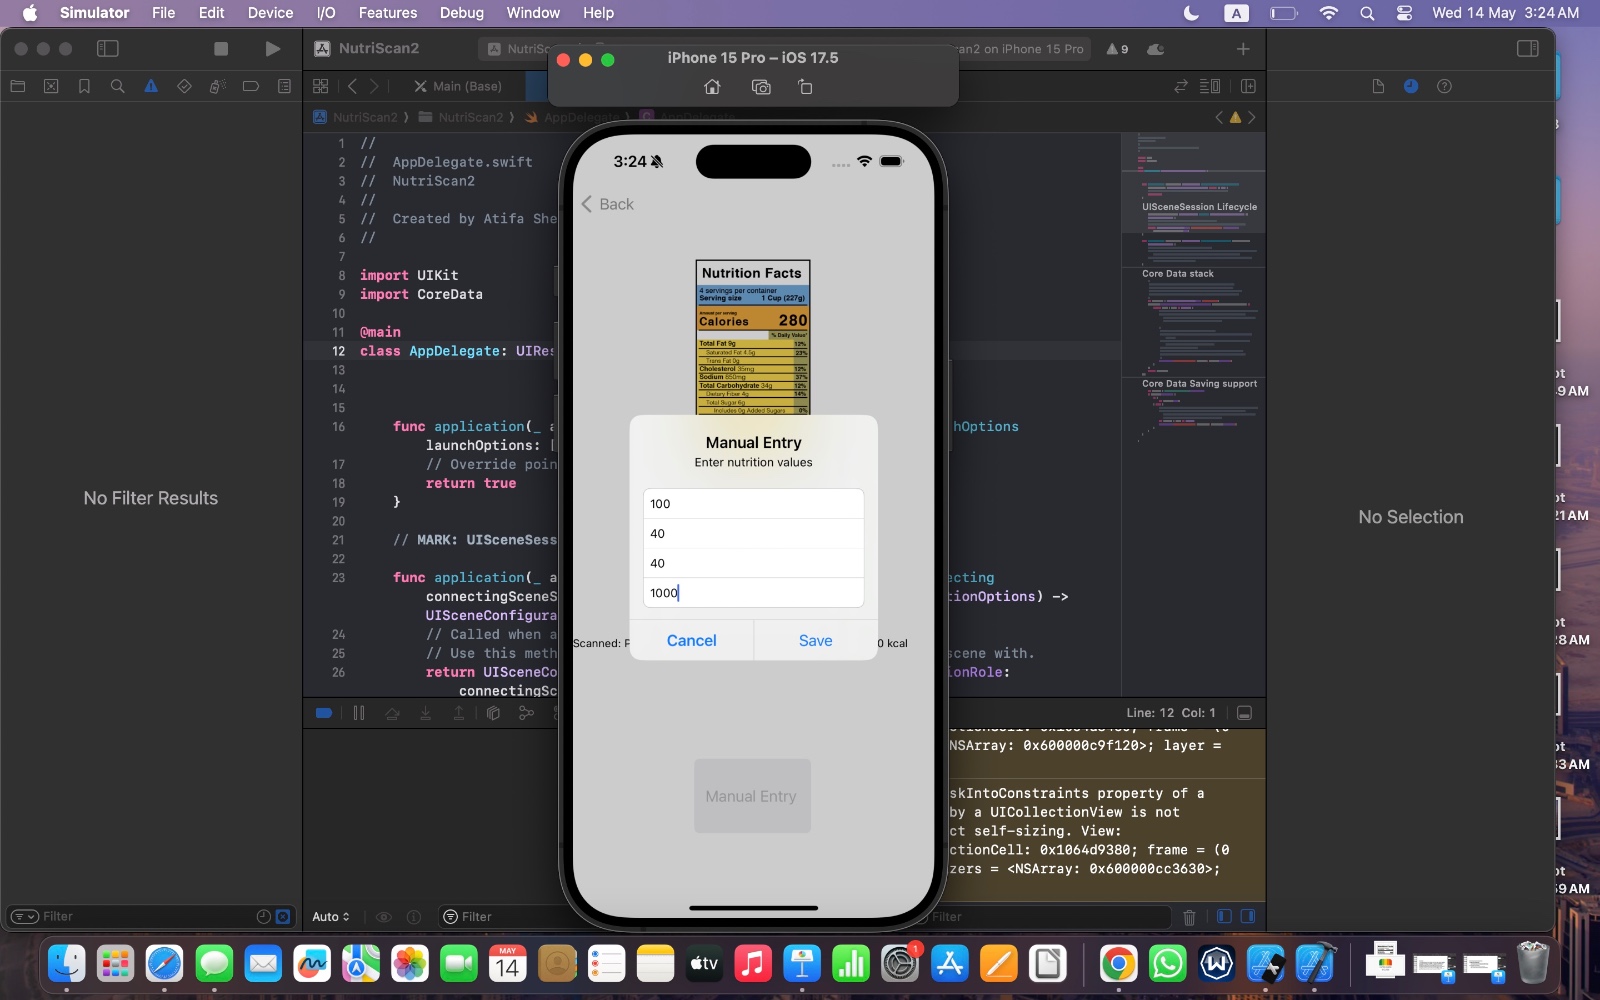This screenshot has height=1000, width=1600.
Task: Toggle the left navigator sidebar
Action: click(108, 48)
